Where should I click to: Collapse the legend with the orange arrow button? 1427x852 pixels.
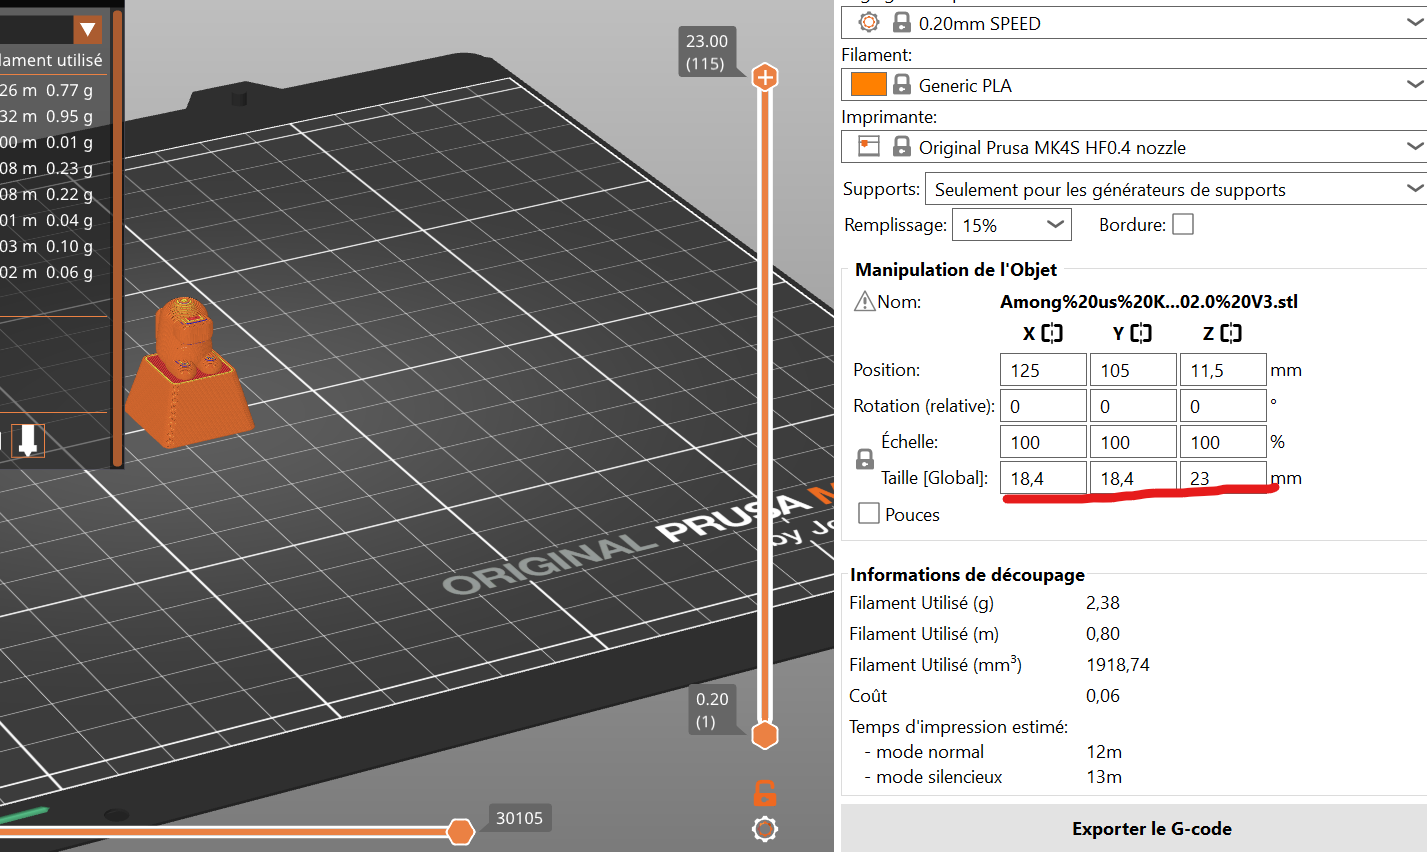coord(88,29)
